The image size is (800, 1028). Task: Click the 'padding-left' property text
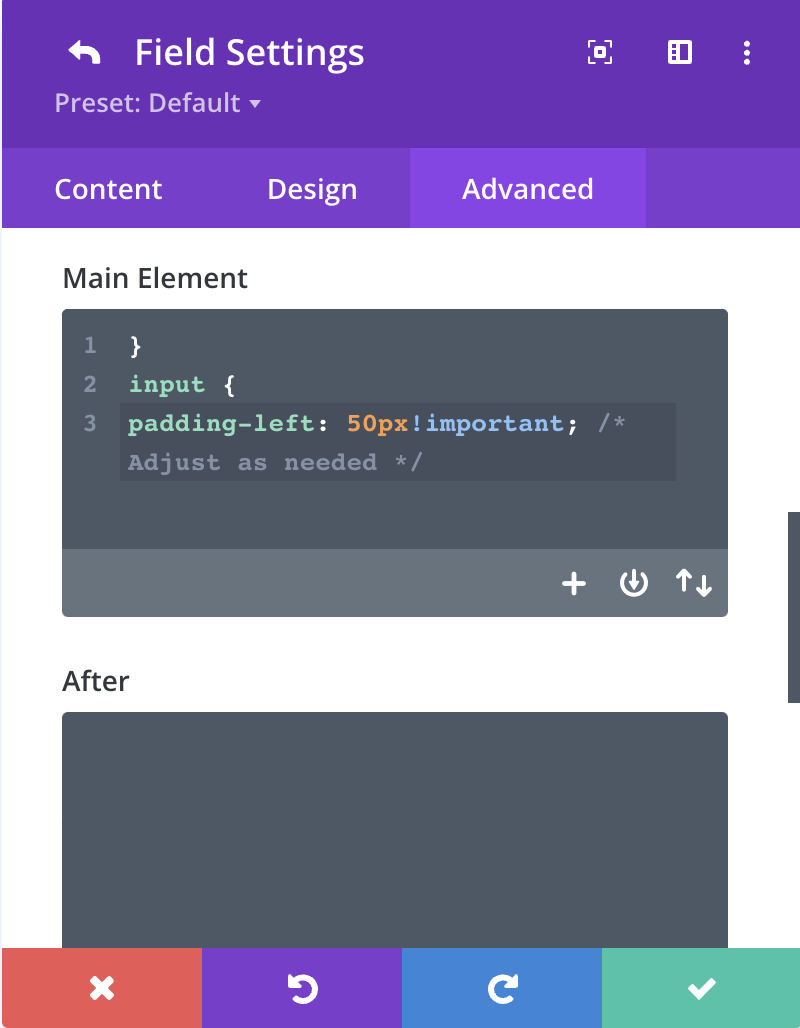[x=221, y=424]
